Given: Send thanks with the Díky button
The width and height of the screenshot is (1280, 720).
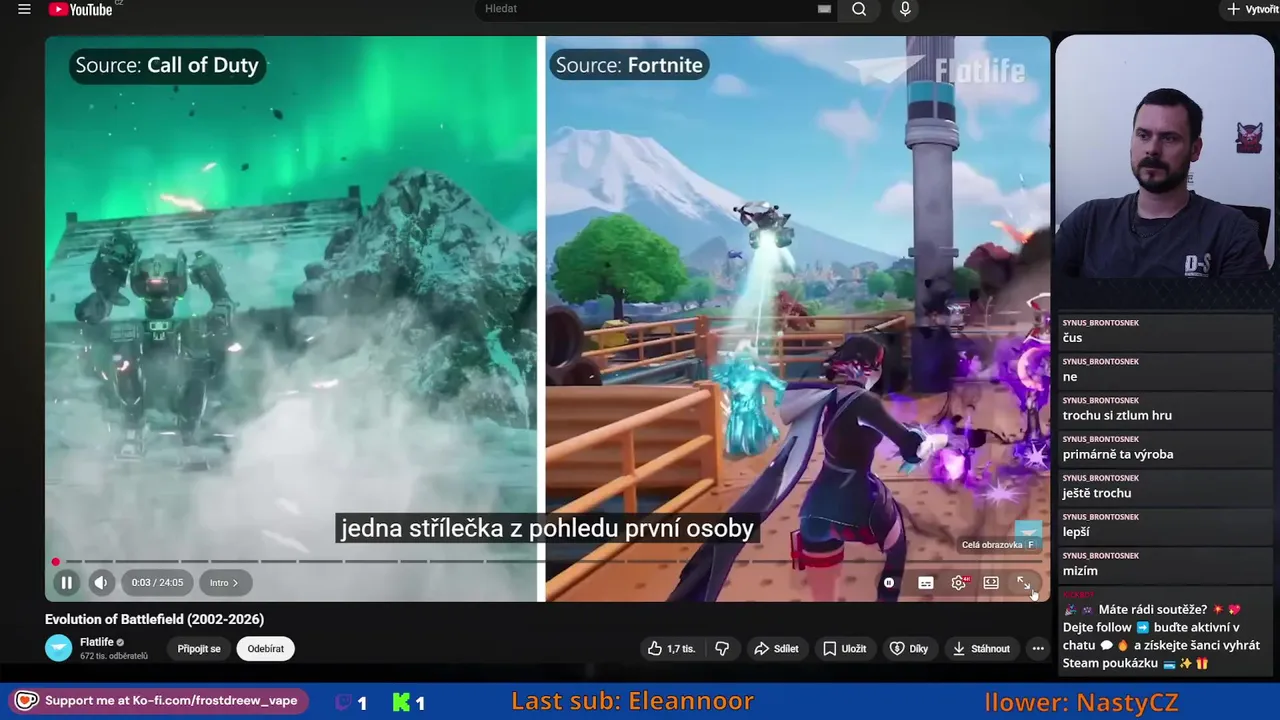Looking at the screenshot, I should (x=909, y=649).
